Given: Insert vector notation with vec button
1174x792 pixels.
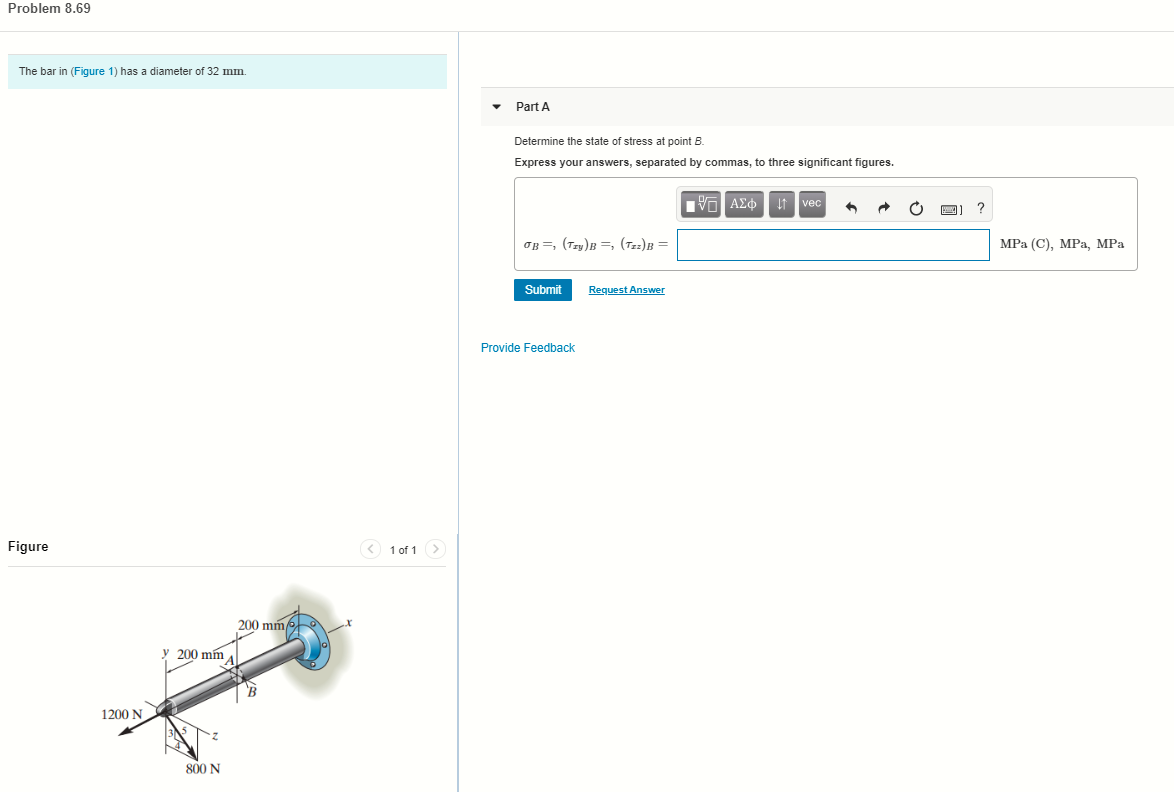Looking at the screenshot, I should pos(812,204).
